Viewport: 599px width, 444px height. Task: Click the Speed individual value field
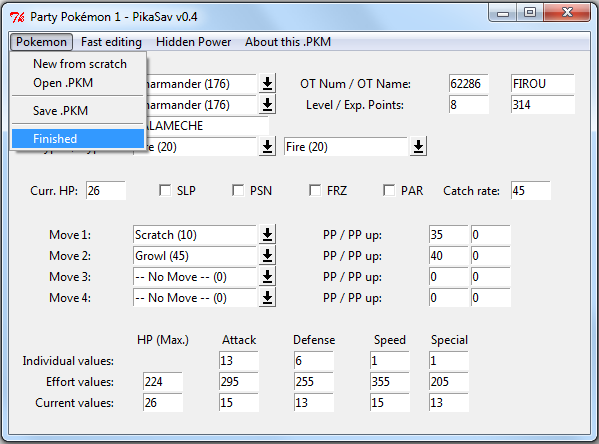click(390, 361)
